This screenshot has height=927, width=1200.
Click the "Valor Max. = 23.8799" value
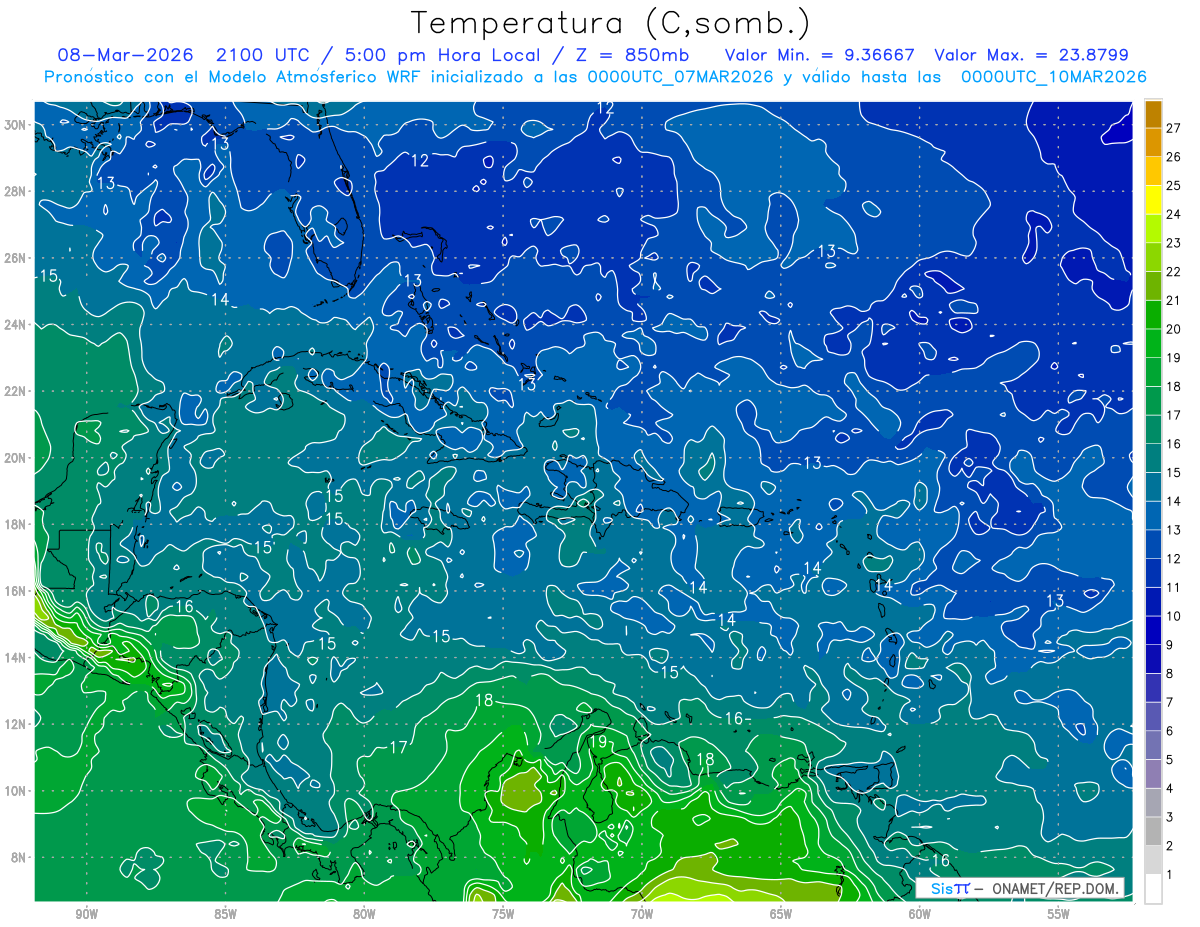coord(1032,55)
